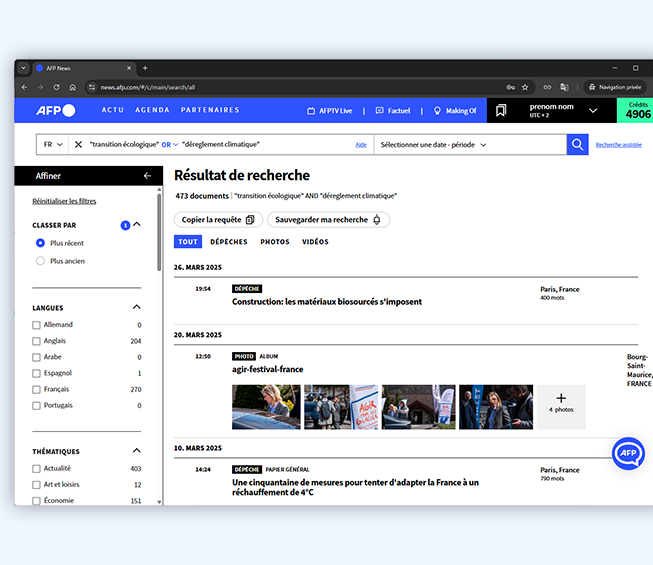Select Plus récent sorting
The height and width of the screenshot is (565, 653).
click(x=40, y=243)
